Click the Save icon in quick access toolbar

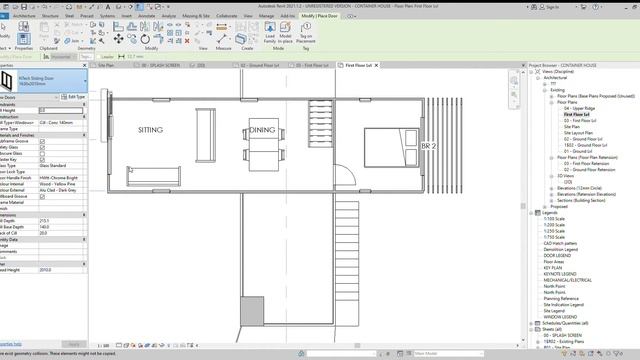pos(24,7)
